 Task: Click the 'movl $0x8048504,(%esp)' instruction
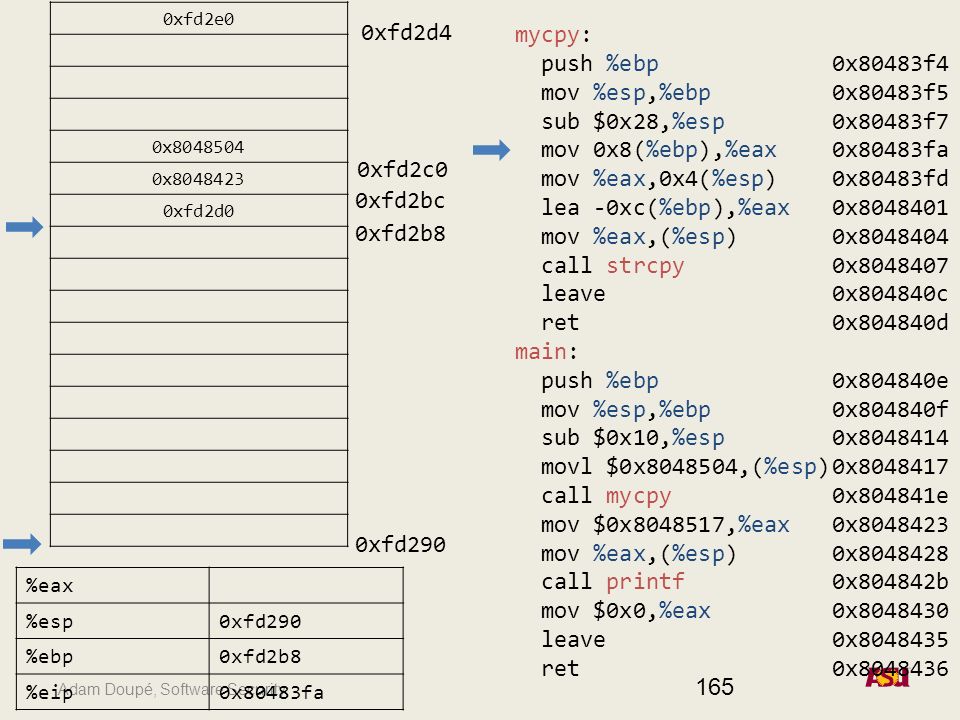684,467
